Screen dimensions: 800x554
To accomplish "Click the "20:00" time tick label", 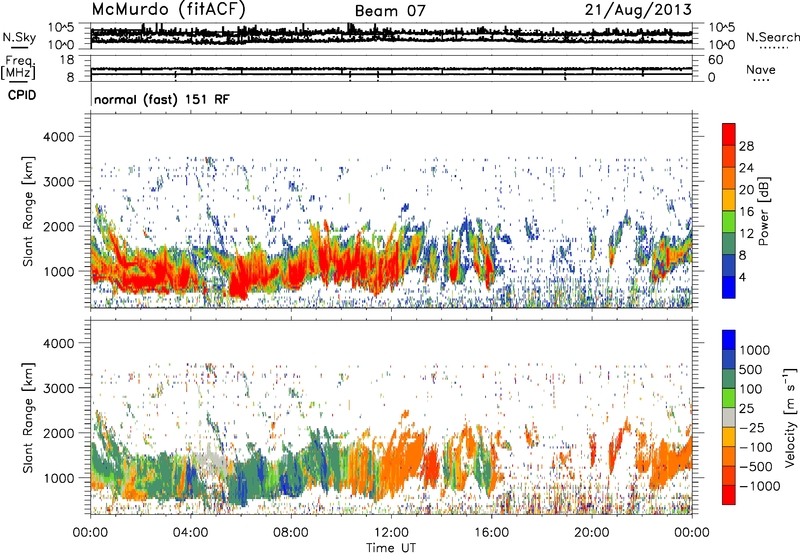I will 591,533.
